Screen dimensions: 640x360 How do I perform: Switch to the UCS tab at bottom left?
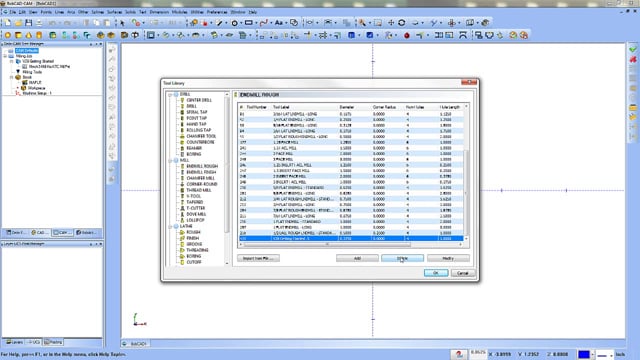coord(33,342)
